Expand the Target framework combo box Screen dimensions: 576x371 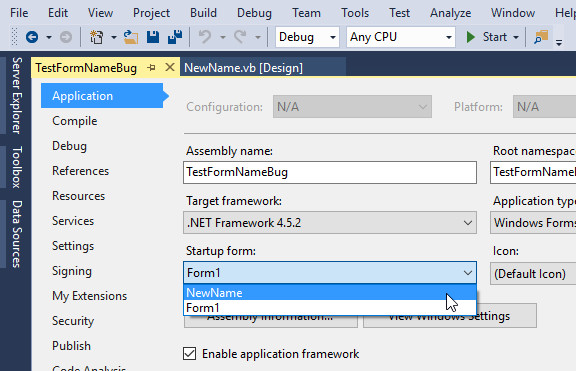tap(330, 223)
